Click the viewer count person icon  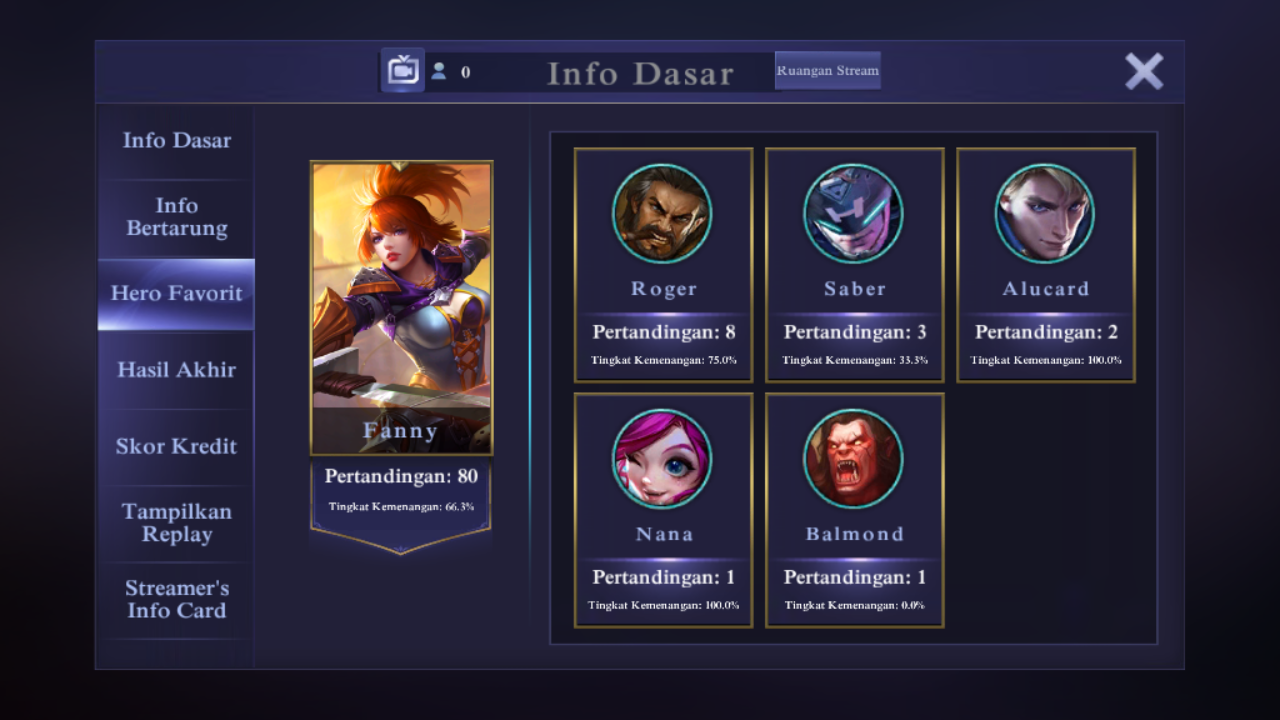click(x=439, y=71)
